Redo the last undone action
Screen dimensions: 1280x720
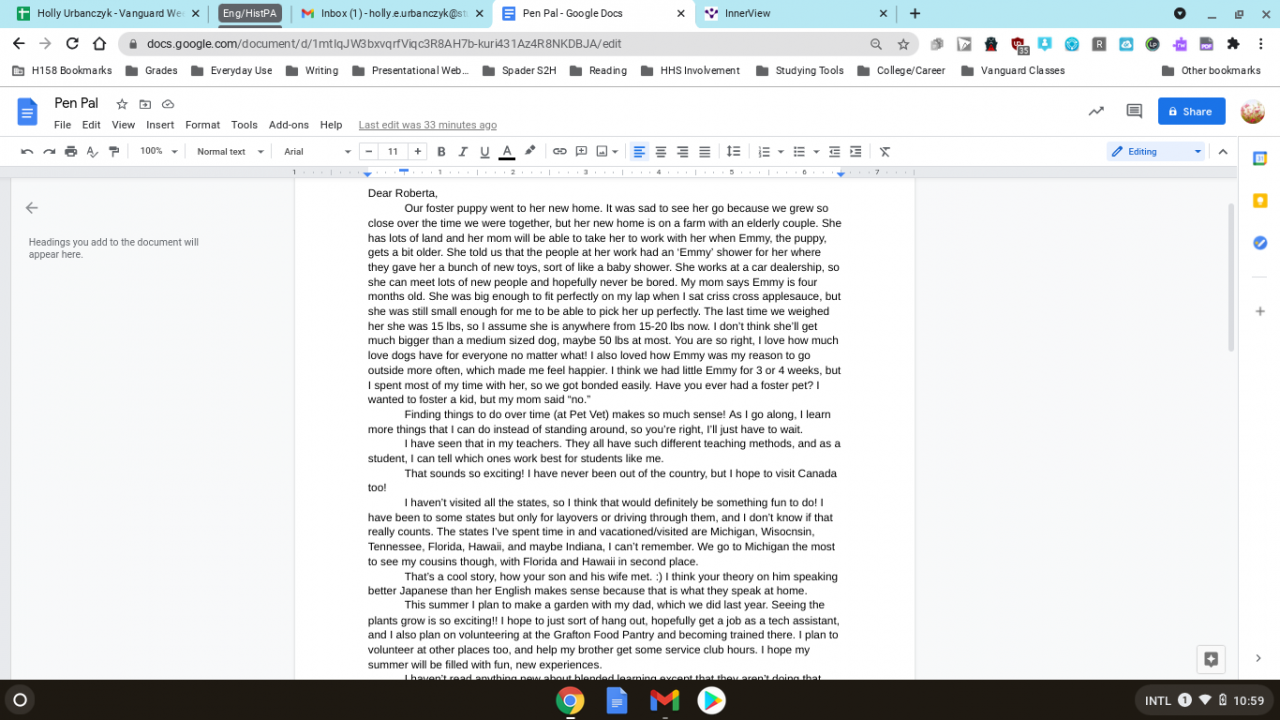pyautogui.click(x=49, y=152)
